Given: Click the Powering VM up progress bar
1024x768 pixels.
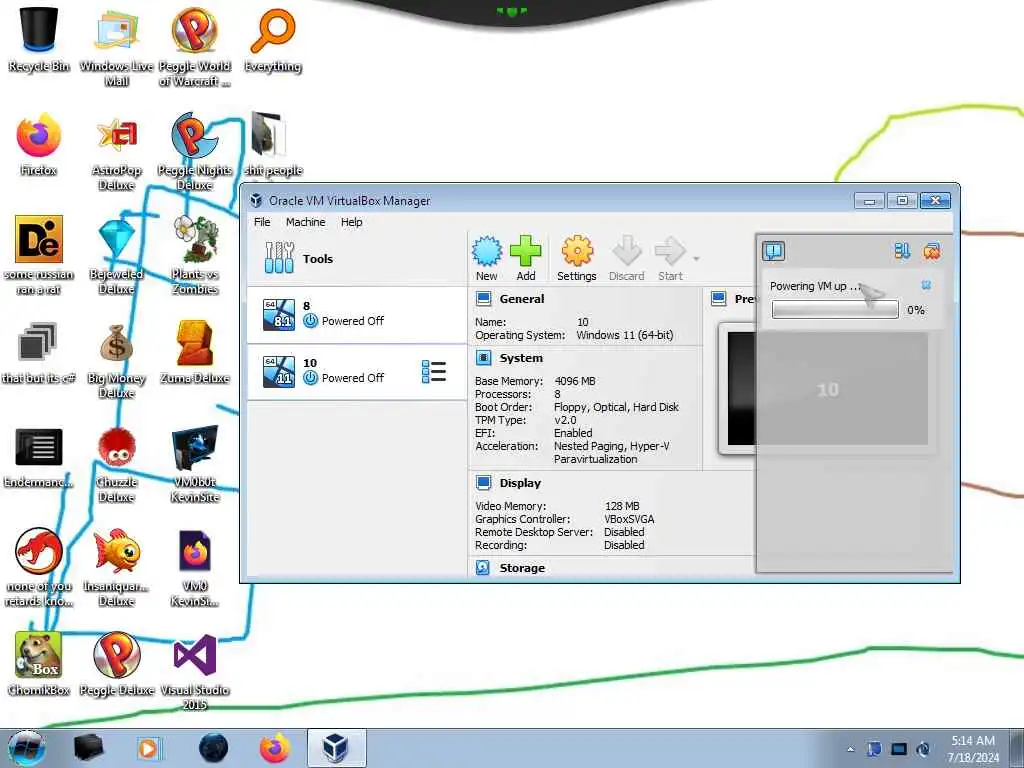Looking at the screenshot, I should (835, 310).
